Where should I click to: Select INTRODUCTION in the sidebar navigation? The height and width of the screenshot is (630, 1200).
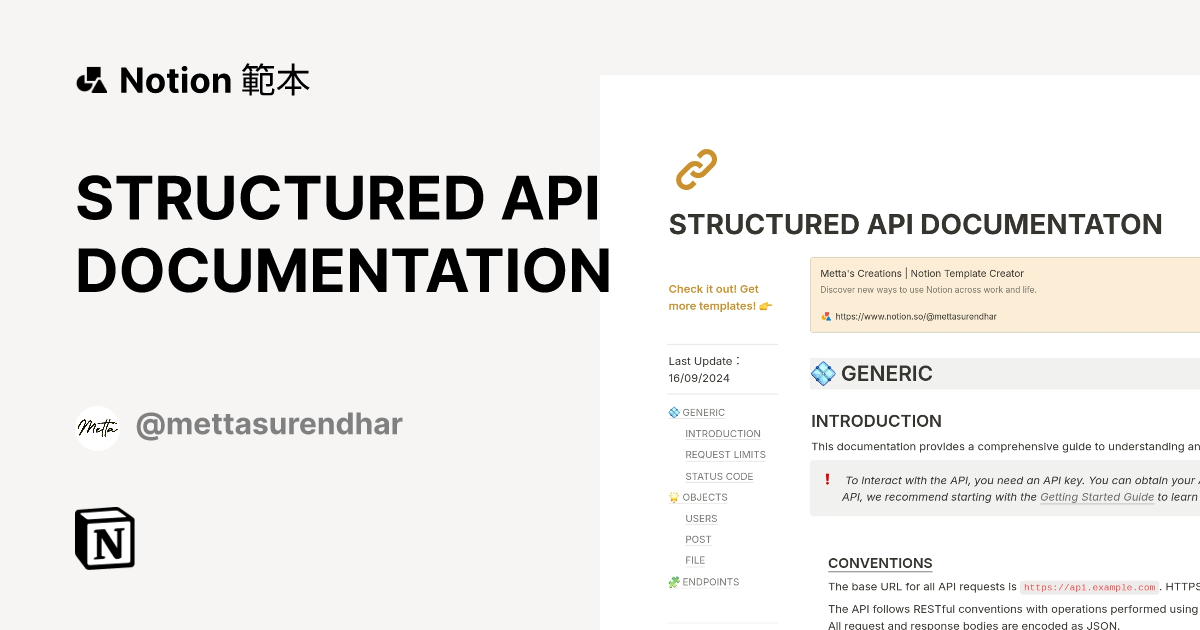click(x=722, y=433)
